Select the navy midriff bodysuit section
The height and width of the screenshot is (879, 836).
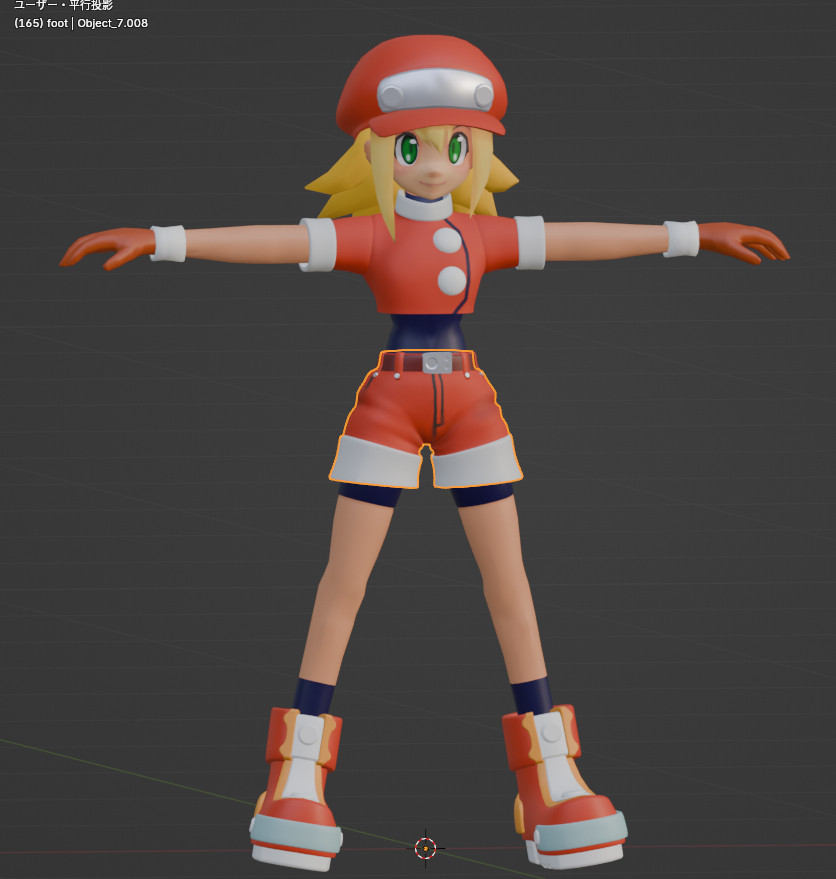(426, 332)
